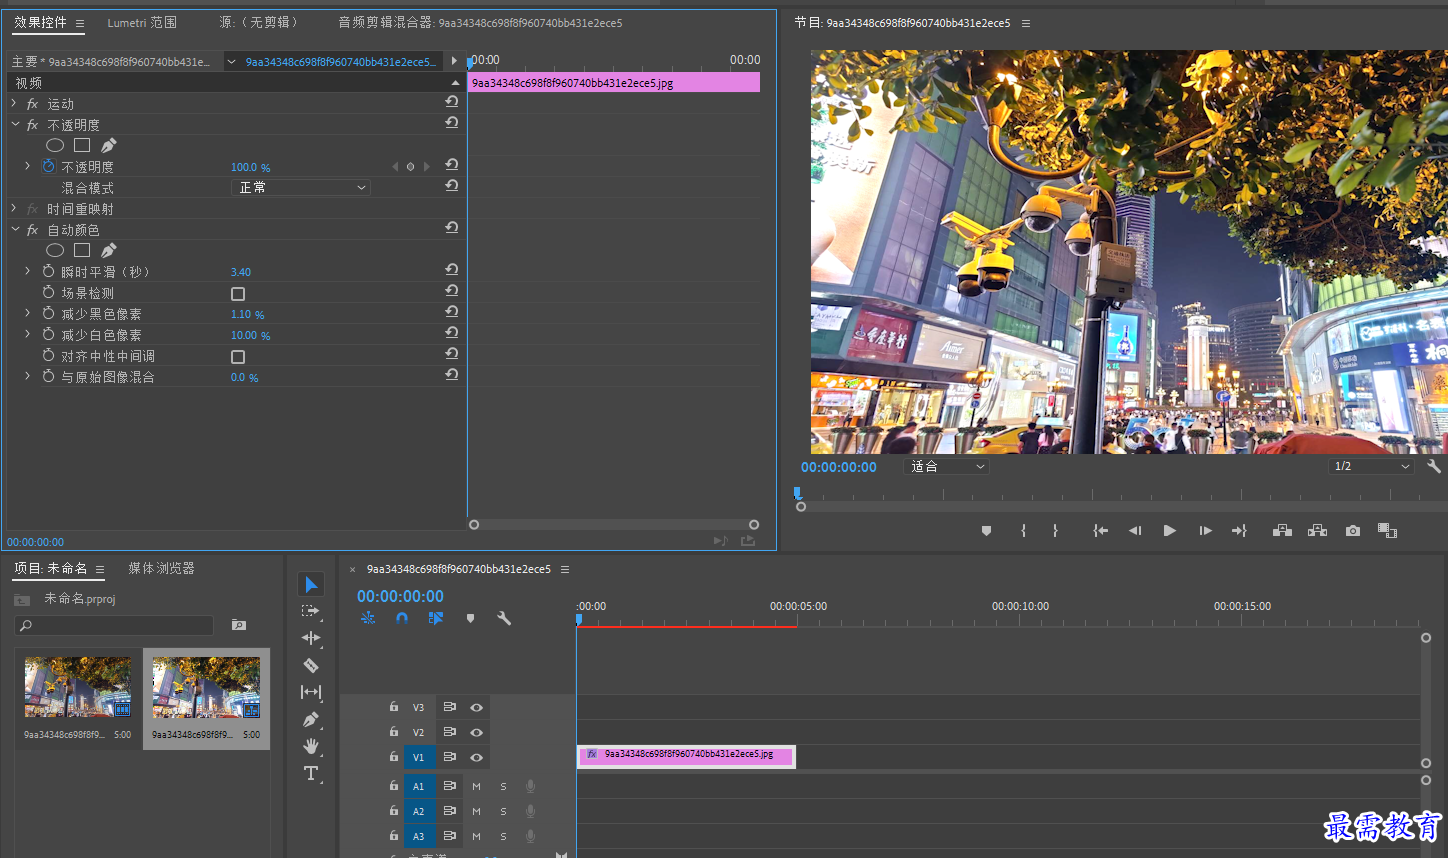Select the Track Select Forward tool

[311, 611]
